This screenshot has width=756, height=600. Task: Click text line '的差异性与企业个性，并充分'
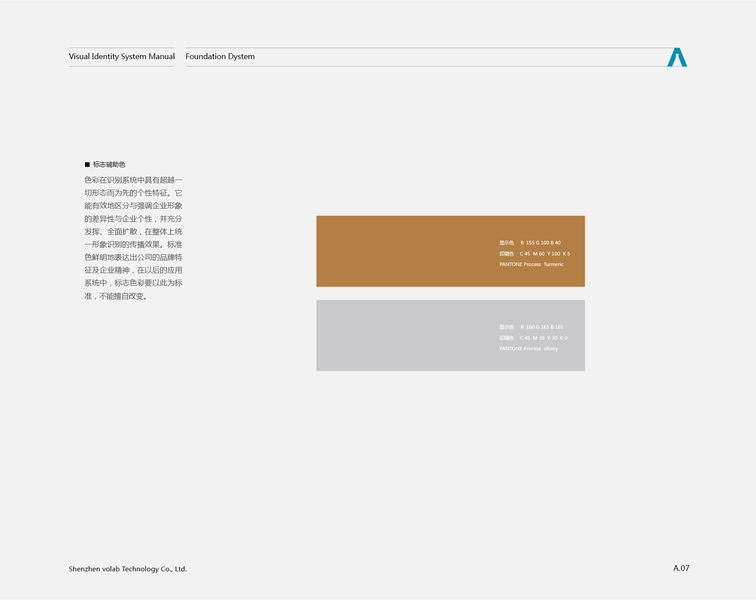[134, 218]
